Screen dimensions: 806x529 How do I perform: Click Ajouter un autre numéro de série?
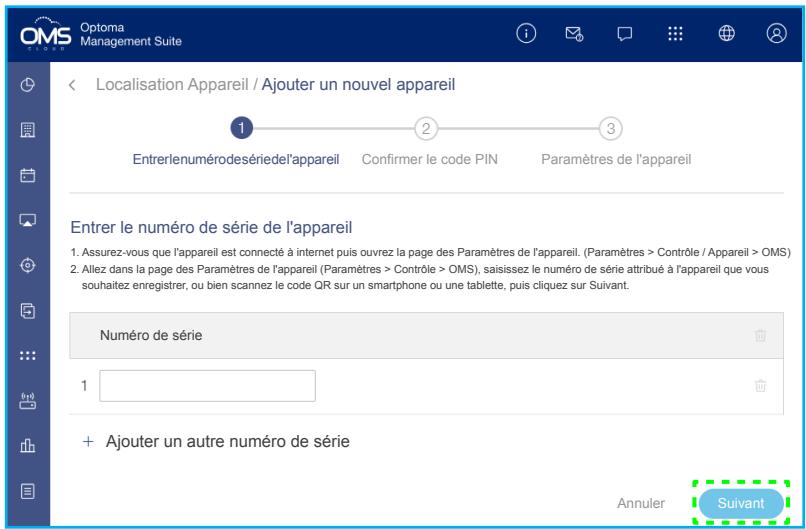(x=228, y=441)
